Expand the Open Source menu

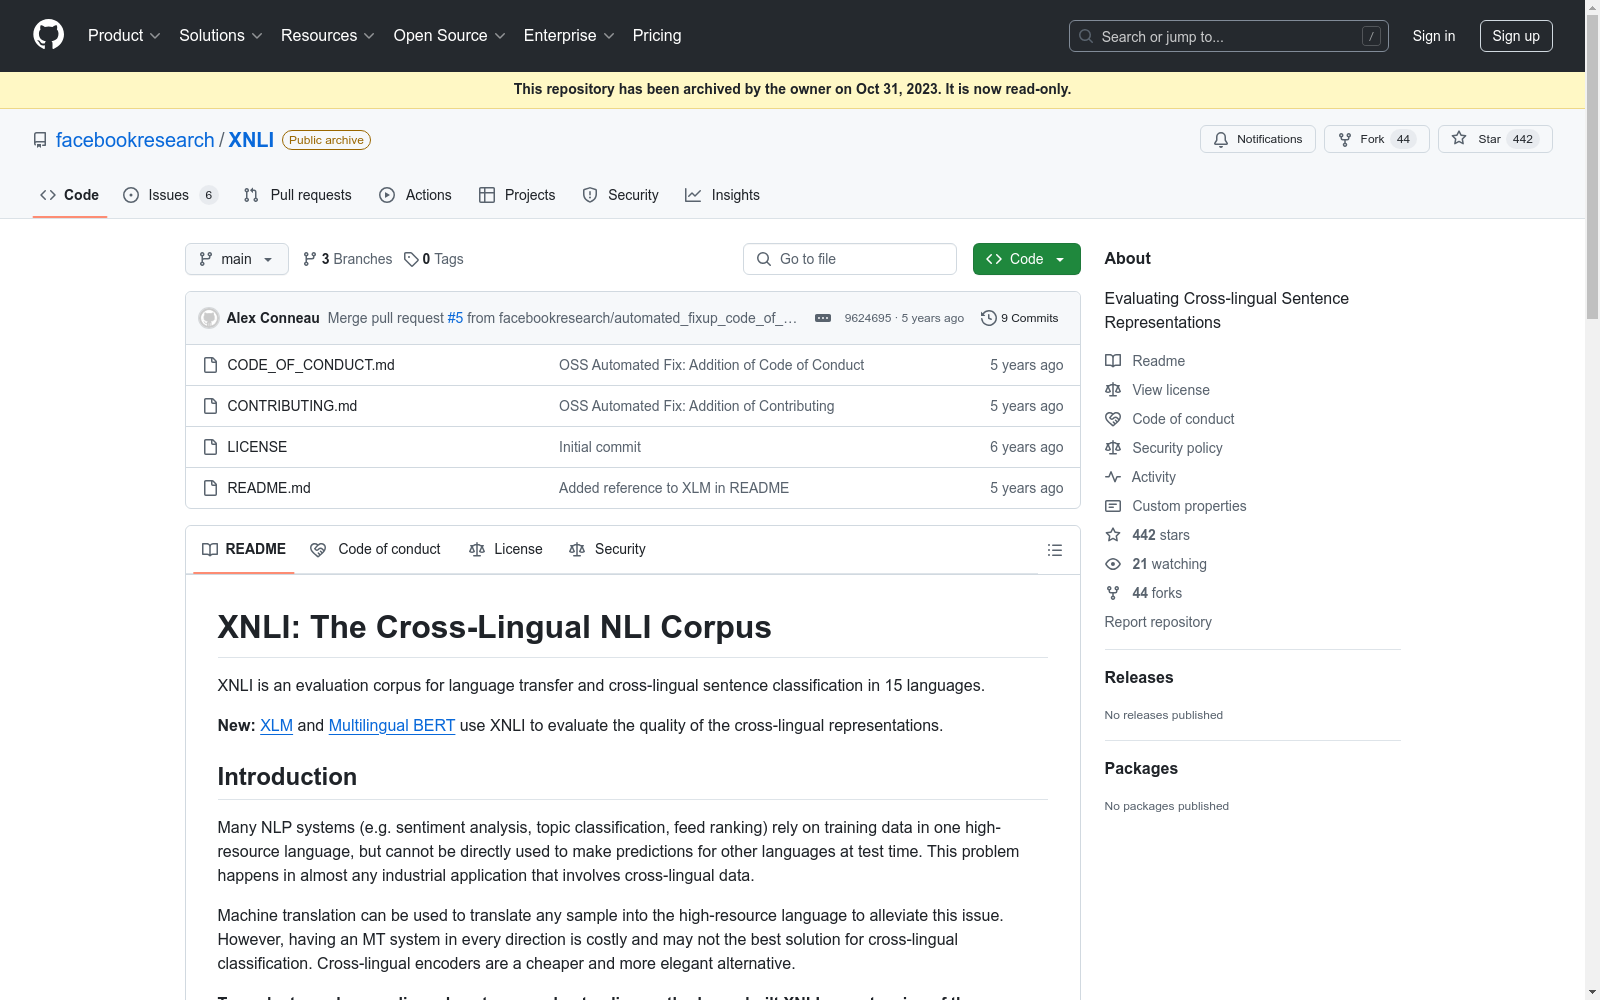(450, 35)
